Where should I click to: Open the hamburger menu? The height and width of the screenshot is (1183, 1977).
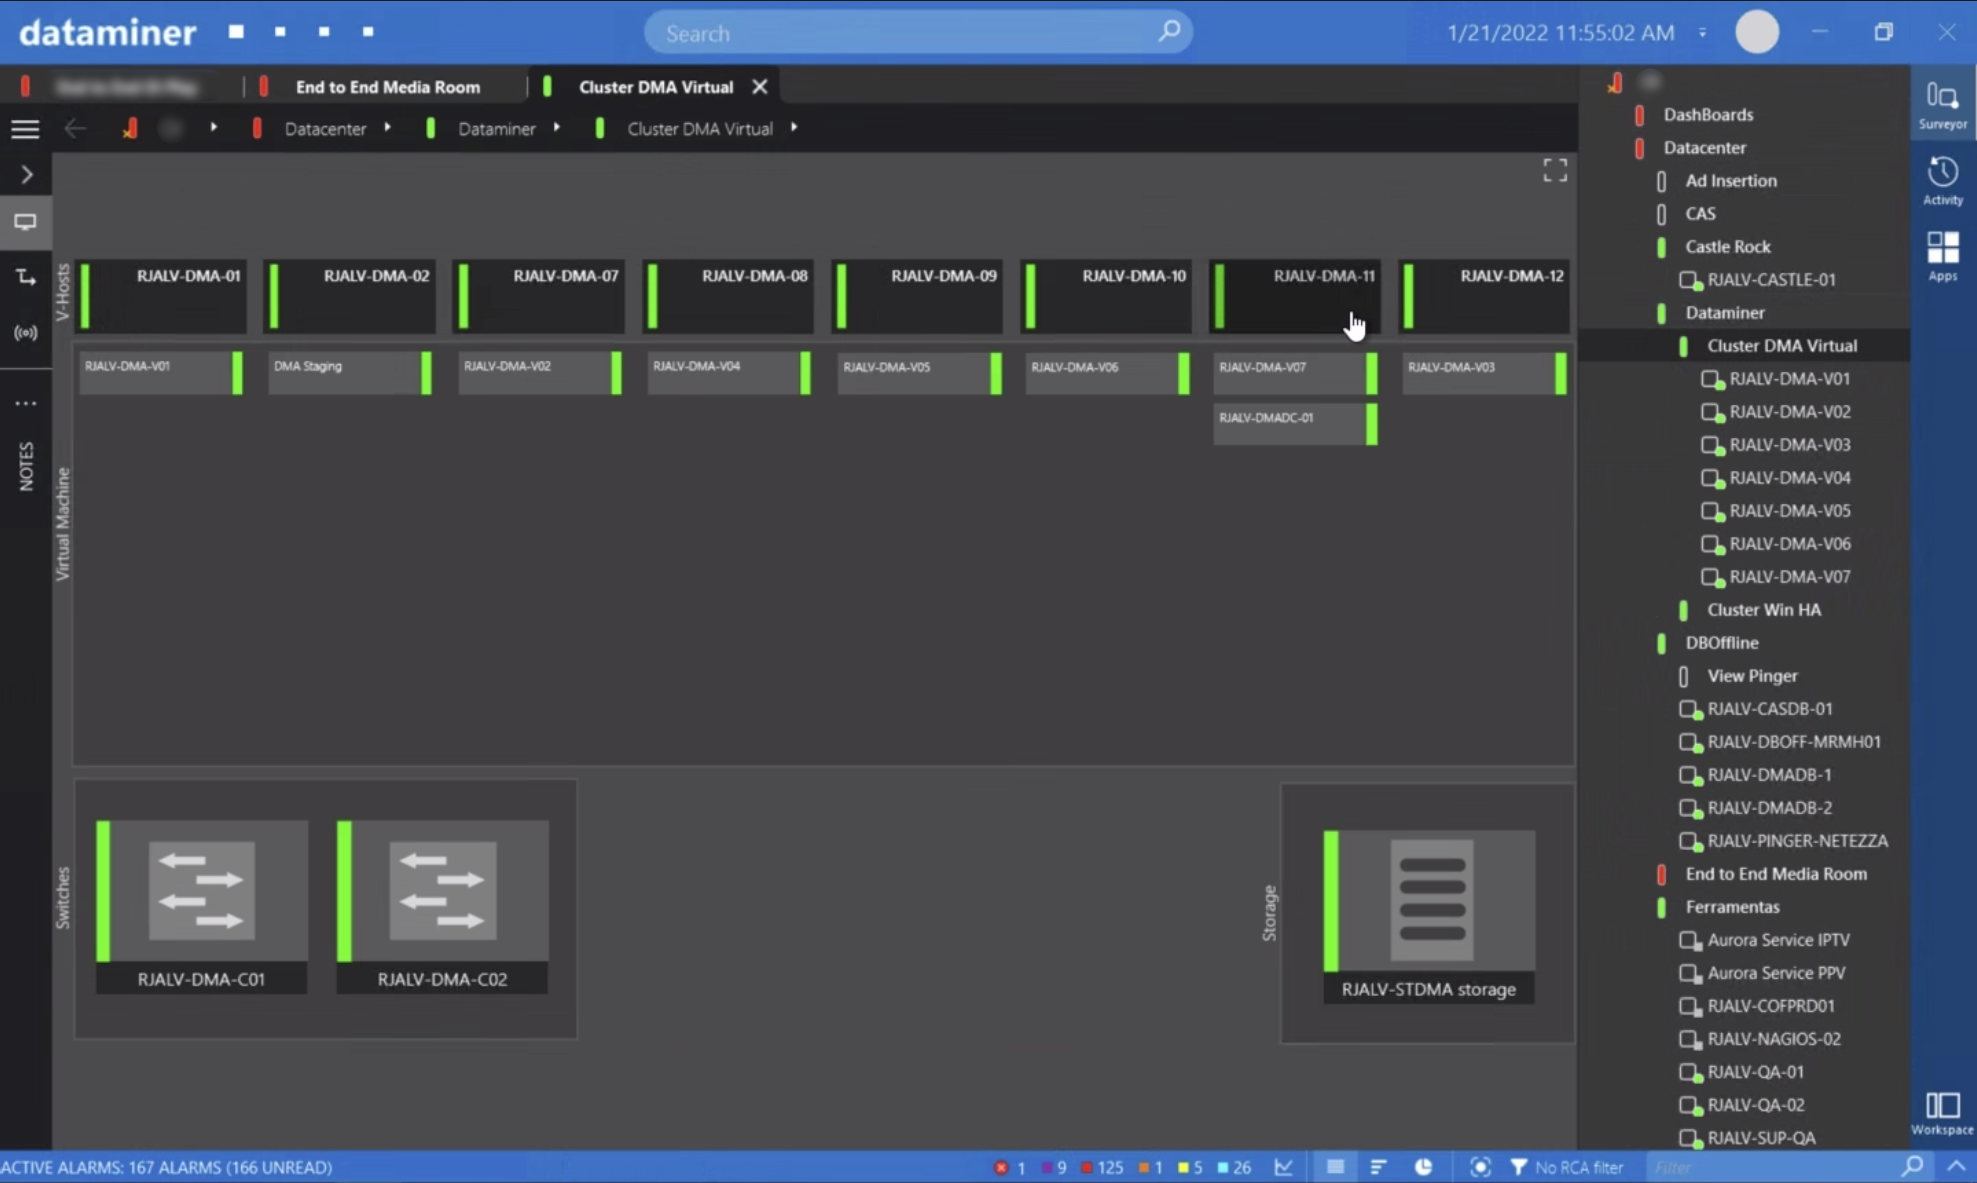pos(25,129)
